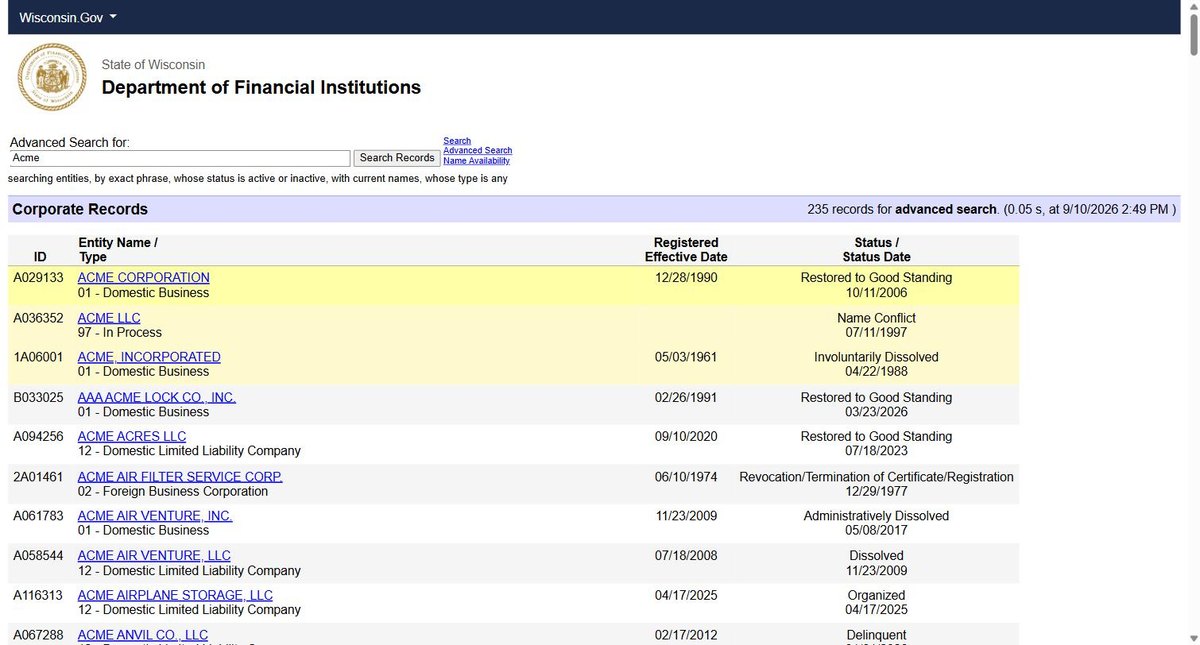Open the Wisconsin.Gov dropdown menu
The width and height of the screenshot is (1200, 645).
pyautogui.click(x=68, y=17)
